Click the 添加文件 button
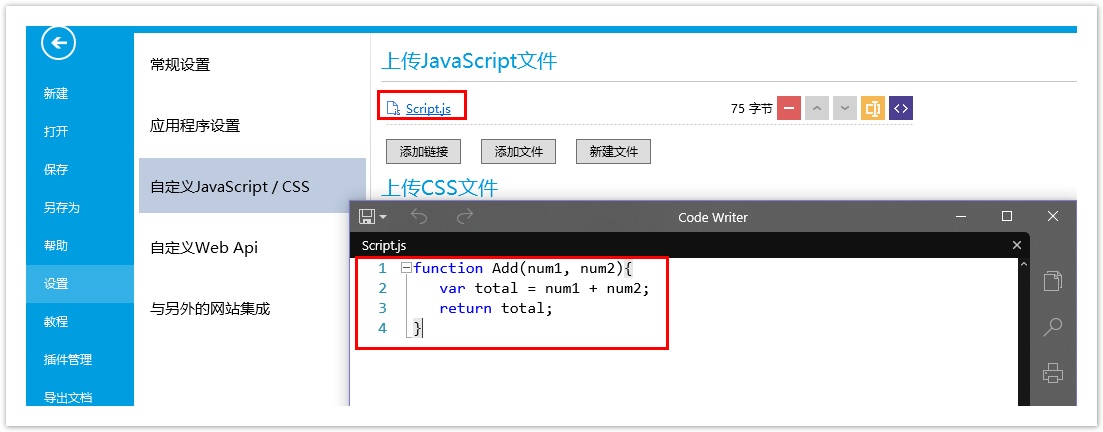Screen dimensions: 1103x432 (518, 151)
